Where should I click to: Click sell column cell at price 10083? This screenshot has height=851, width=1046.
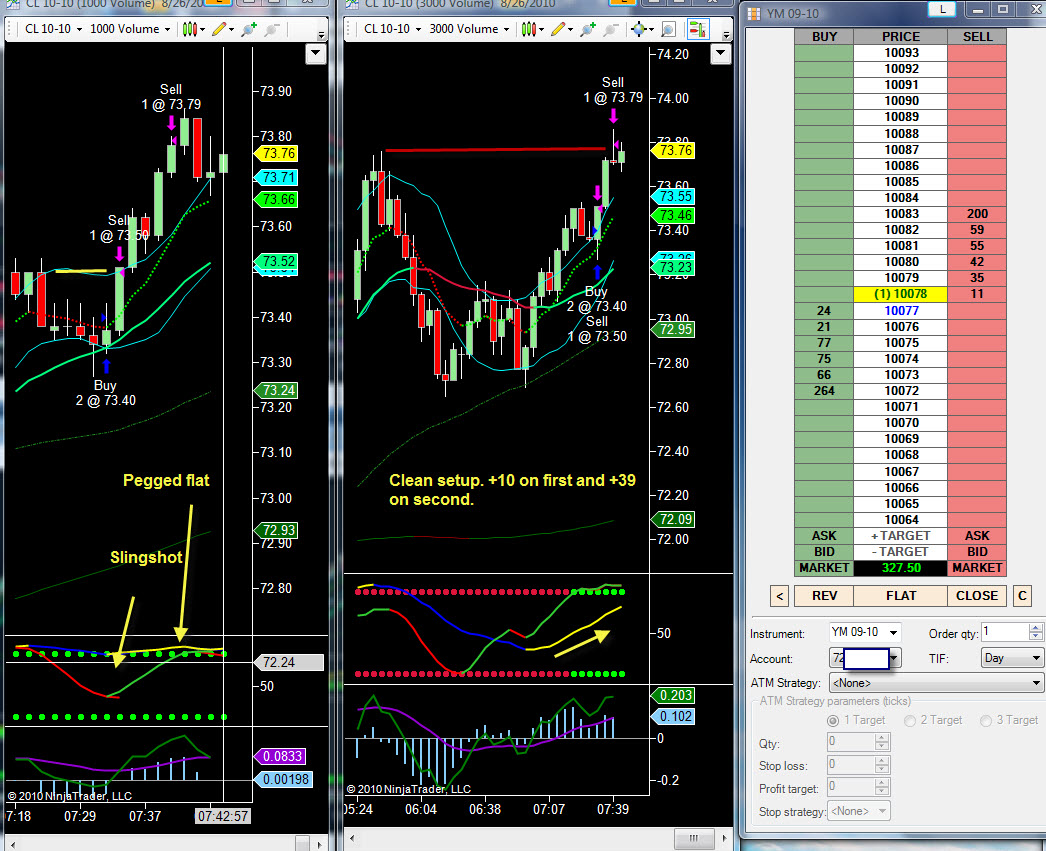point(977,213)
